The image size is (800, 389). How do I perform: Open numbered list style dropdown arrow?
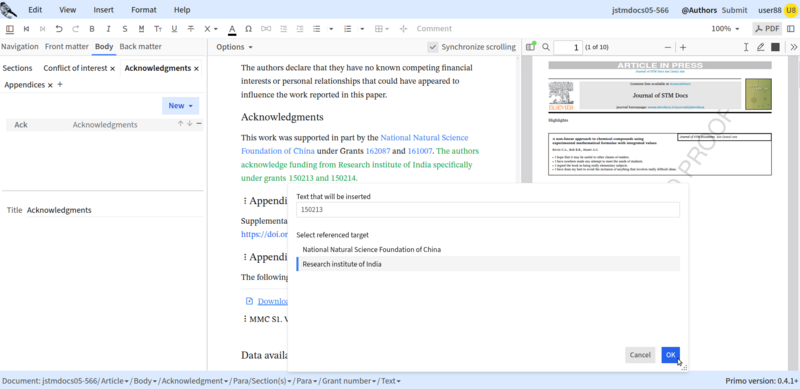(362, 29)
